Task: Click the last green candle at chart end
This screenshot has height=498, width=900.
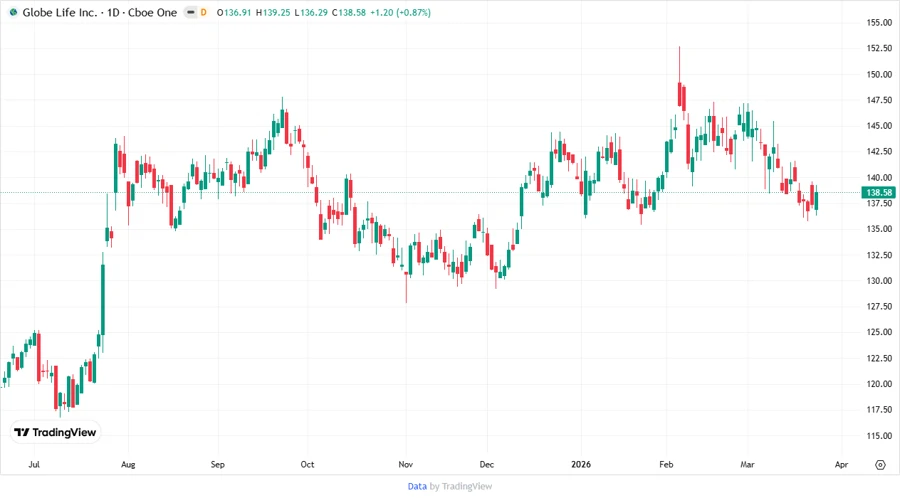Action: 816,201
